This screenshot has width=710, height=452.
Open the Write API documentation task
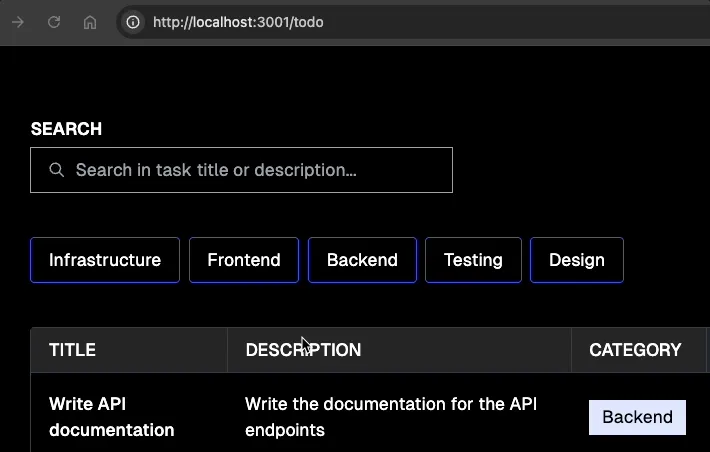[111, 417]
